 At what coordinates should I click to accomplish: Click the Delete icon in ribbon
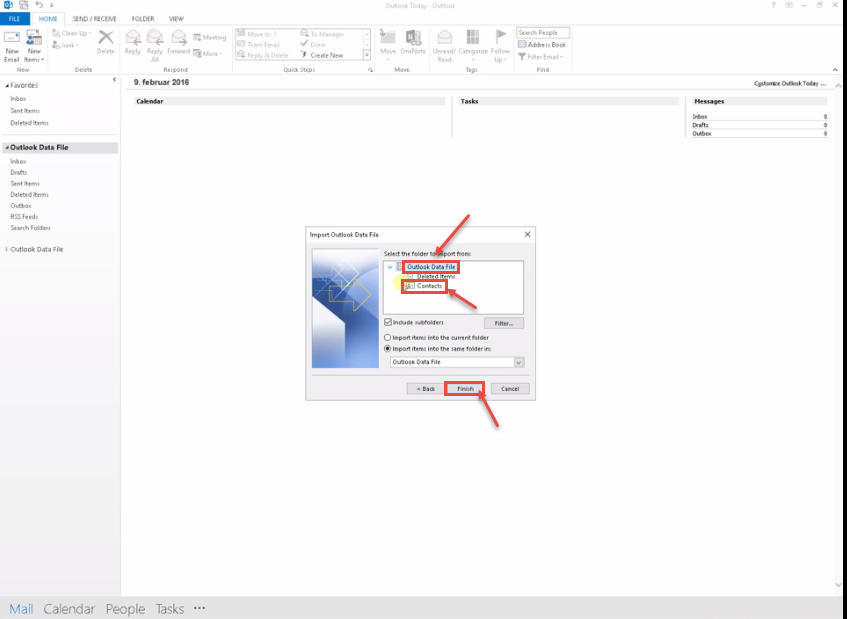tap(105, 40)
